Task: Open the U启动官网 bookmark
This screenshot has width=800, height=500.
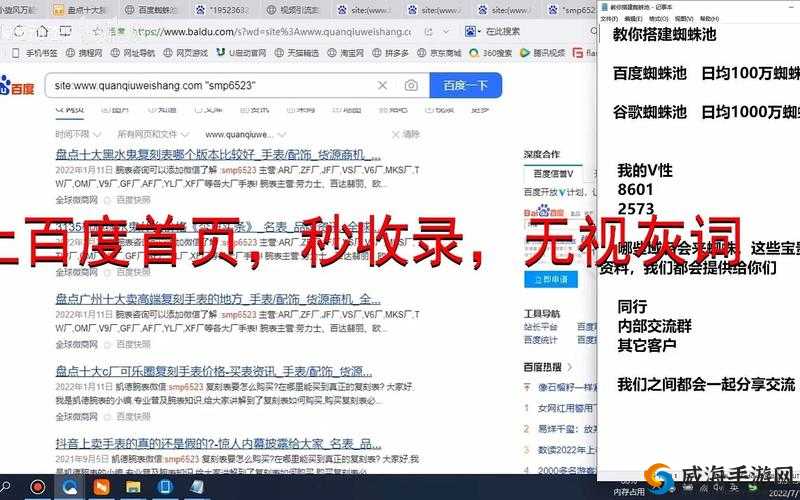Action: click(x=241, y=53)
